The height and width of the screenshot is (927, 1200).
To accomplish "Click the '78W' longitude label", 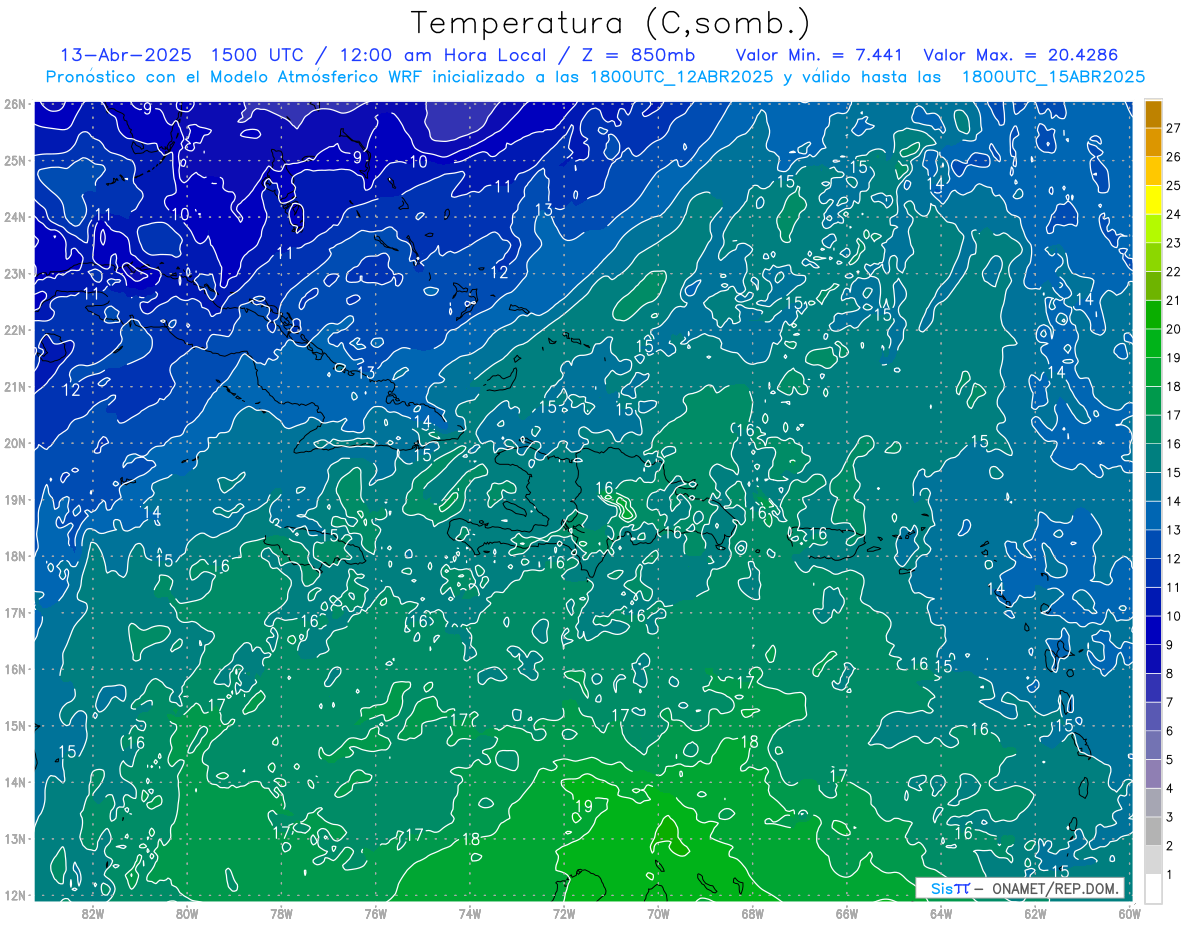I will tap(281, 912).
